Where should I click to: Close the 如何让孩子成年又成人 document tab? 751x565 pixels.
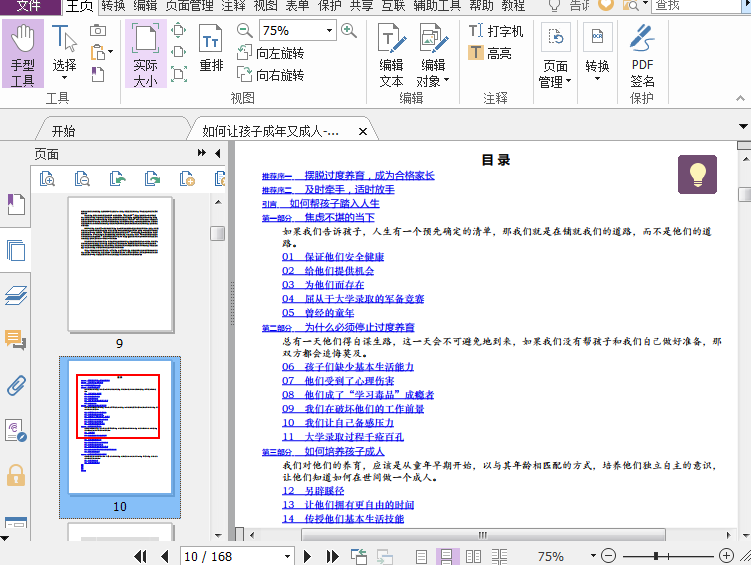tap(363, 131)
